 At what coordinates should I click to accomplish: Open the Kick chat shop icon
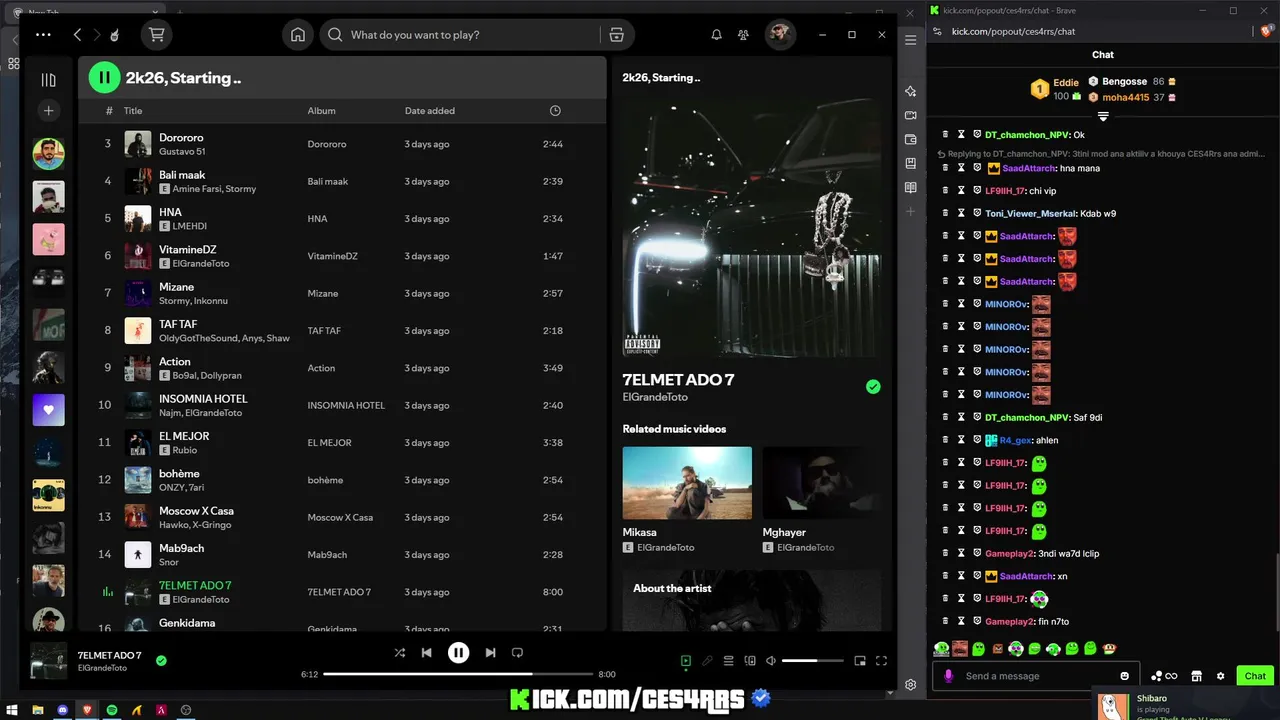1196,676
